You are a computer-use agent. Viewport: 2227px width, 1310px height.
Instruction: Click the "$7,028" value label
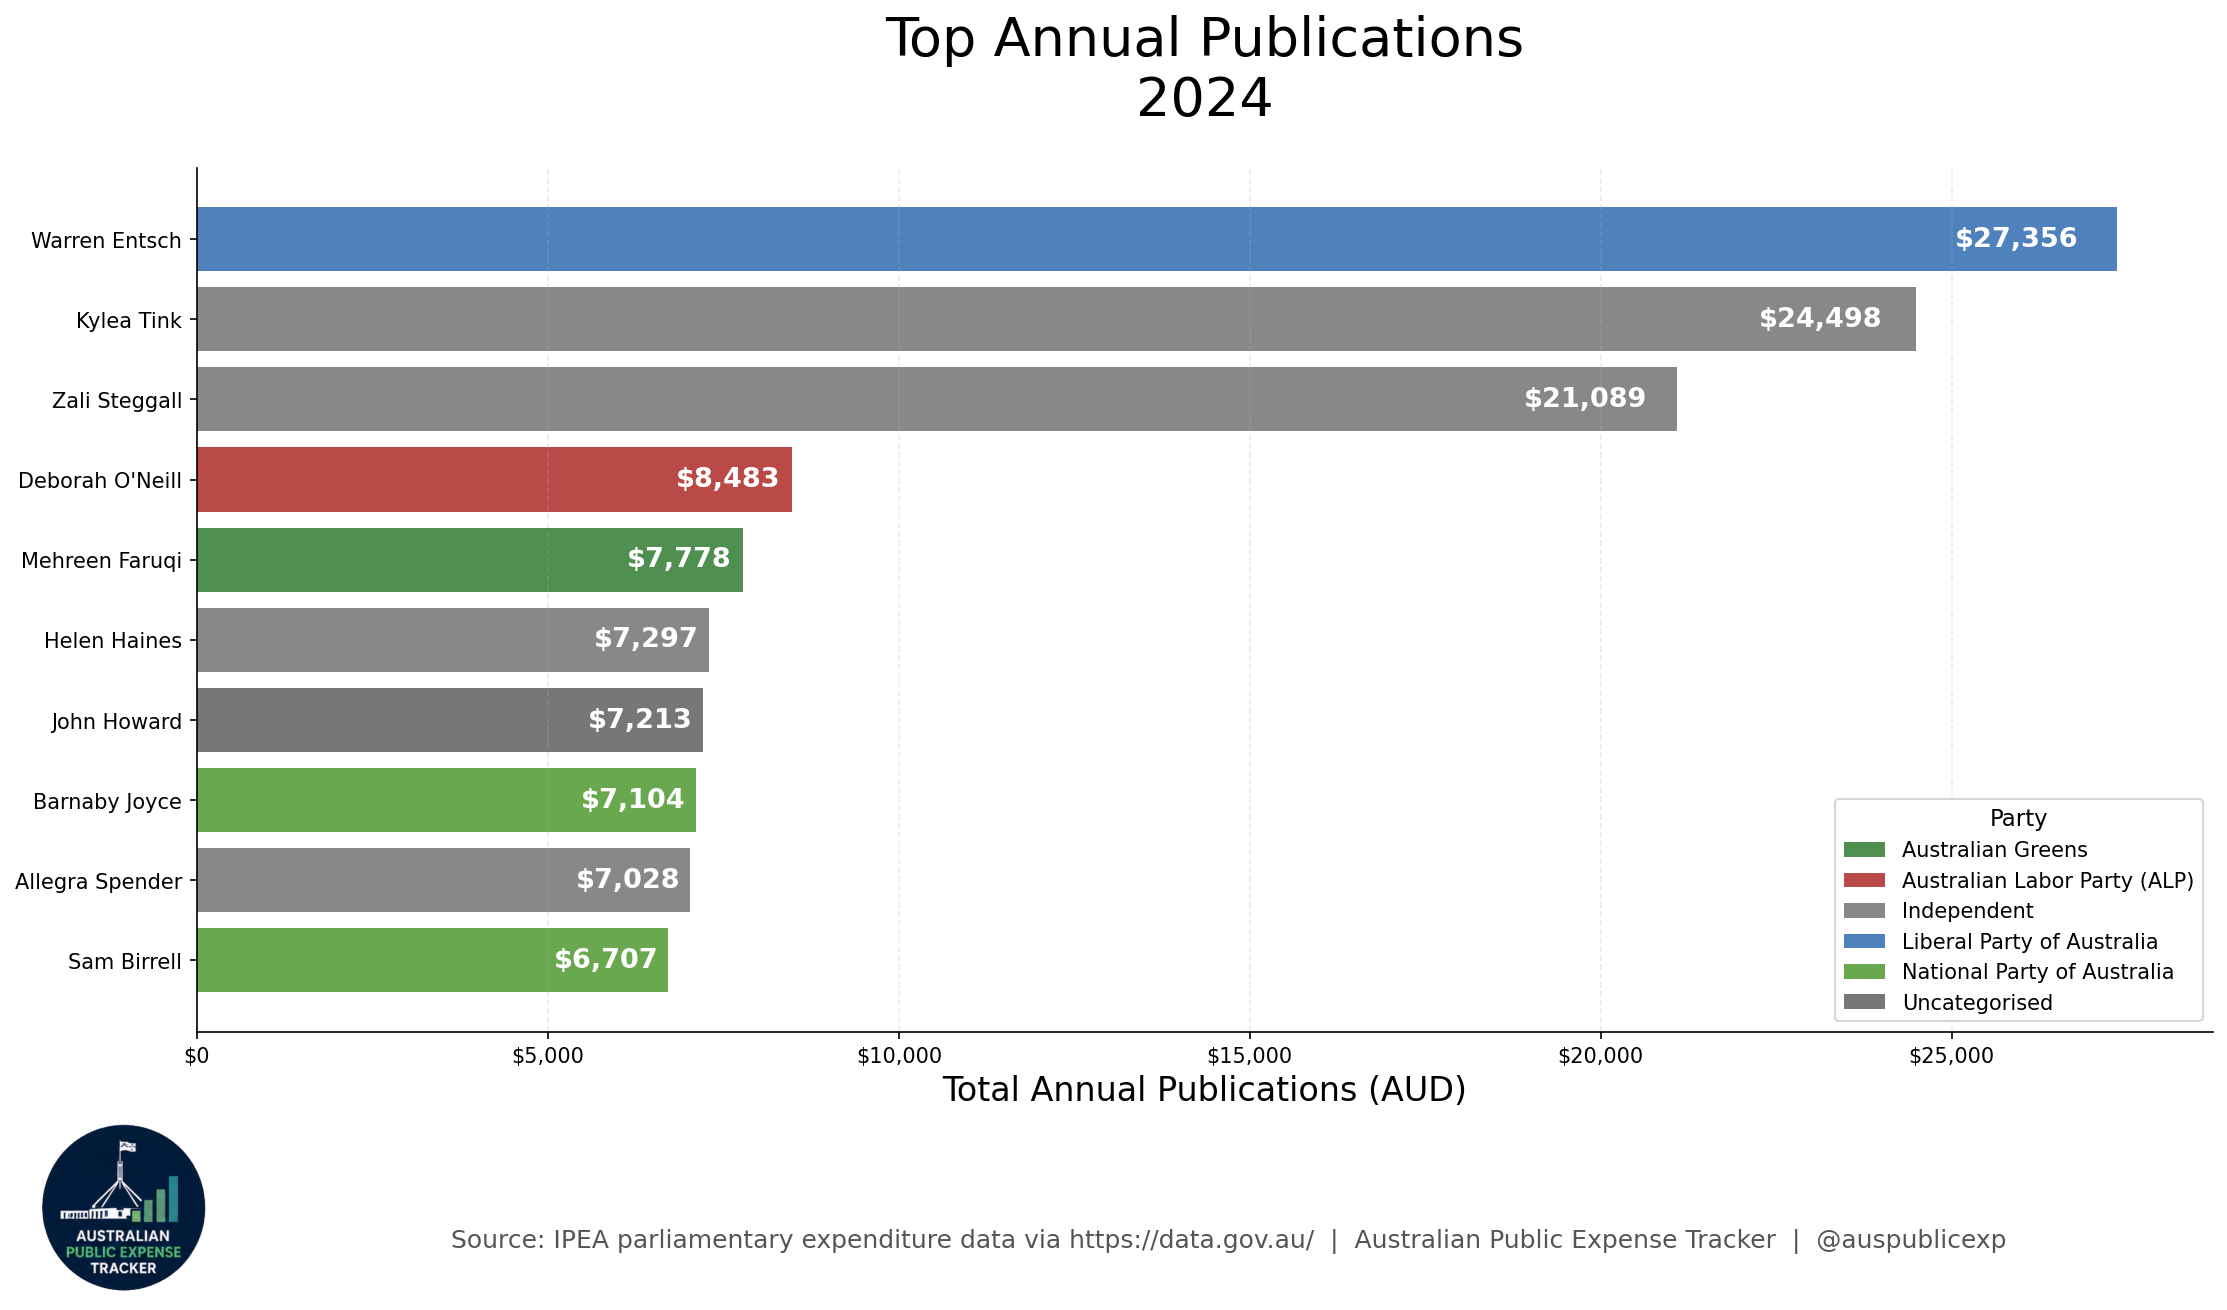point(628,879)
